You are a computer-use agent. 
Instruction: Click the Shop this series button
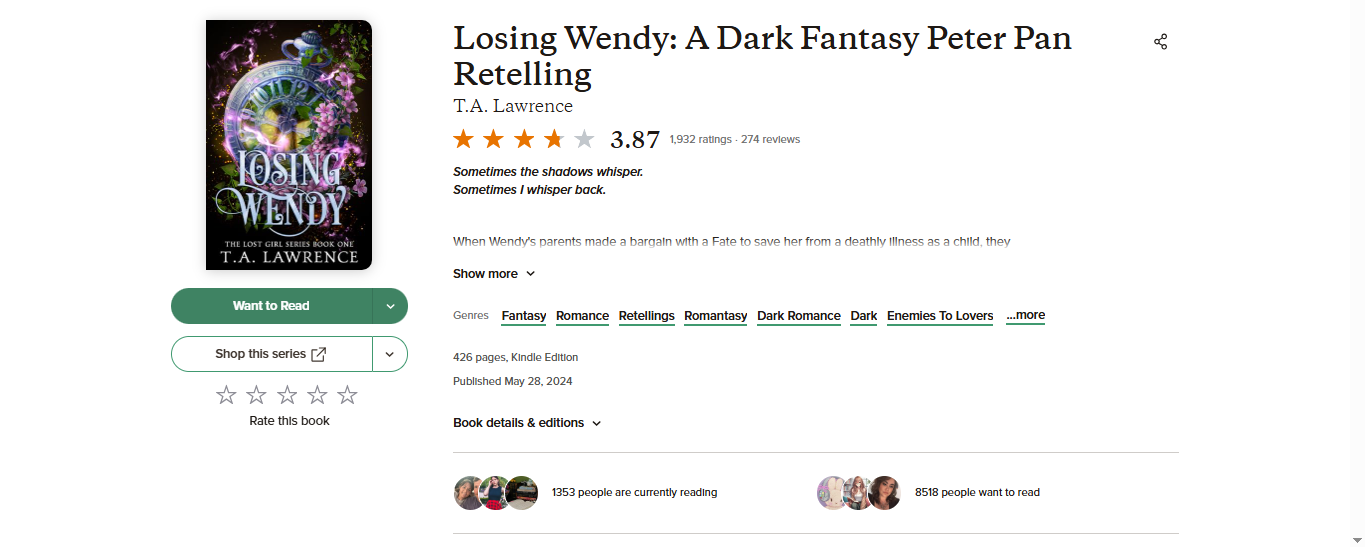click(271, 354)
